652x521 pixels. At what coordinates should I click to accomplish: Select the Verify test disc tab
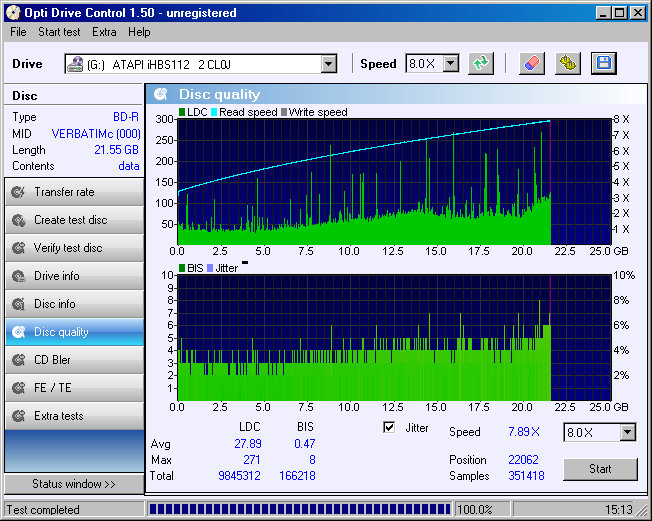(x=74, y=248)
